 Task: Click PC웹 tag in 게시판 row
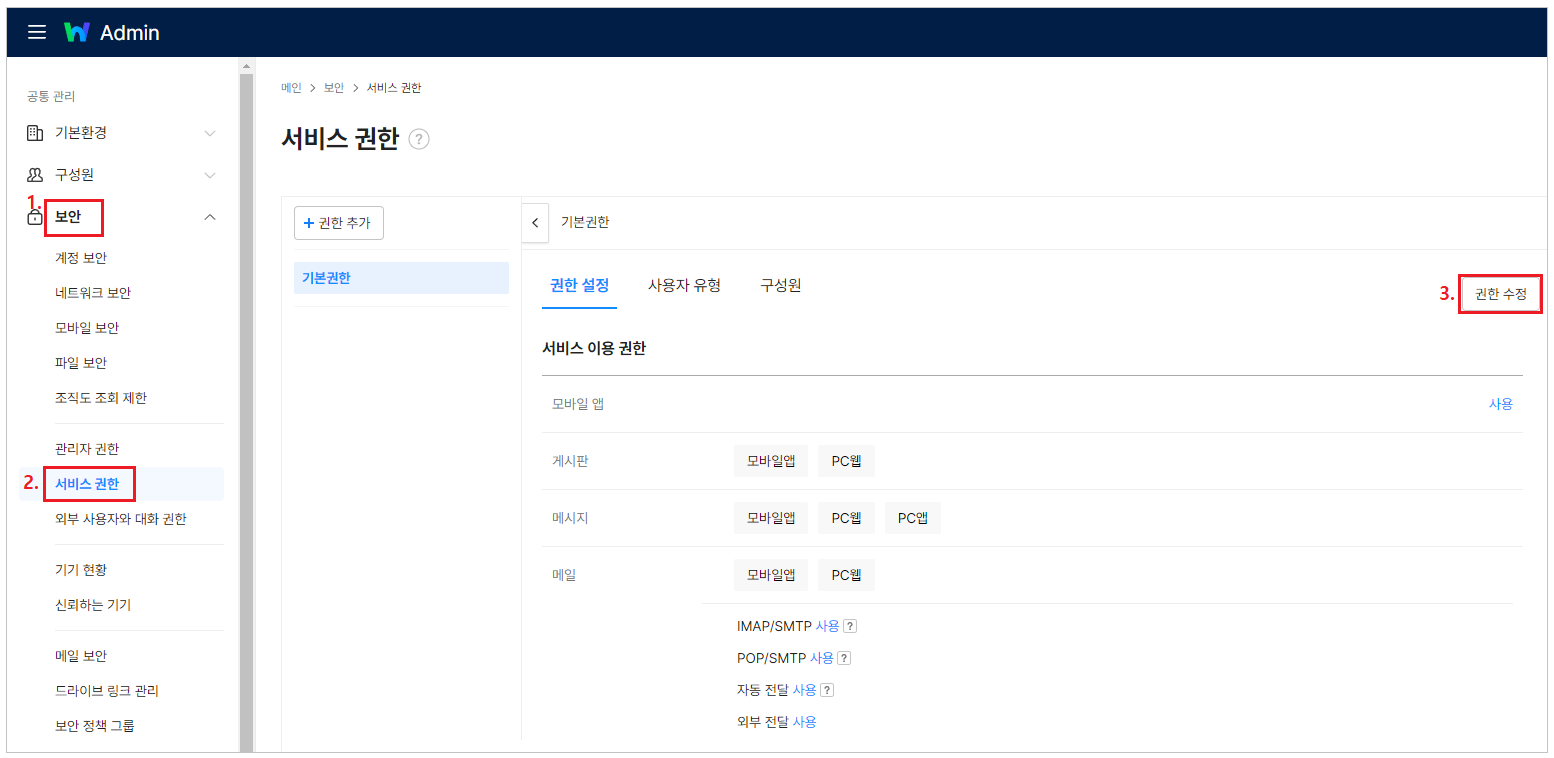[846, 461]
